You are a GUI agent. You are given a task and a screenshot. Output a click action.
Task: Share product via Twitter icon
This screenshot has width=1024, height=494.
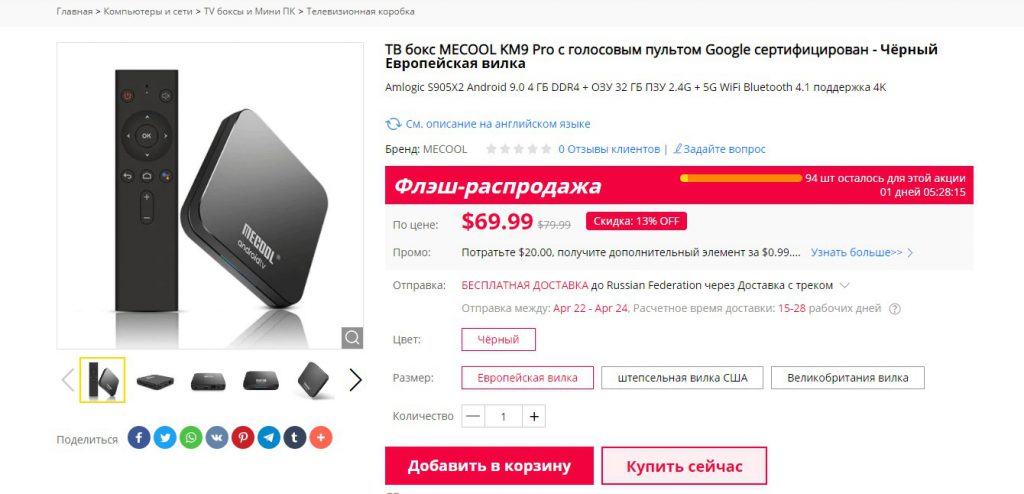[165, 437]
